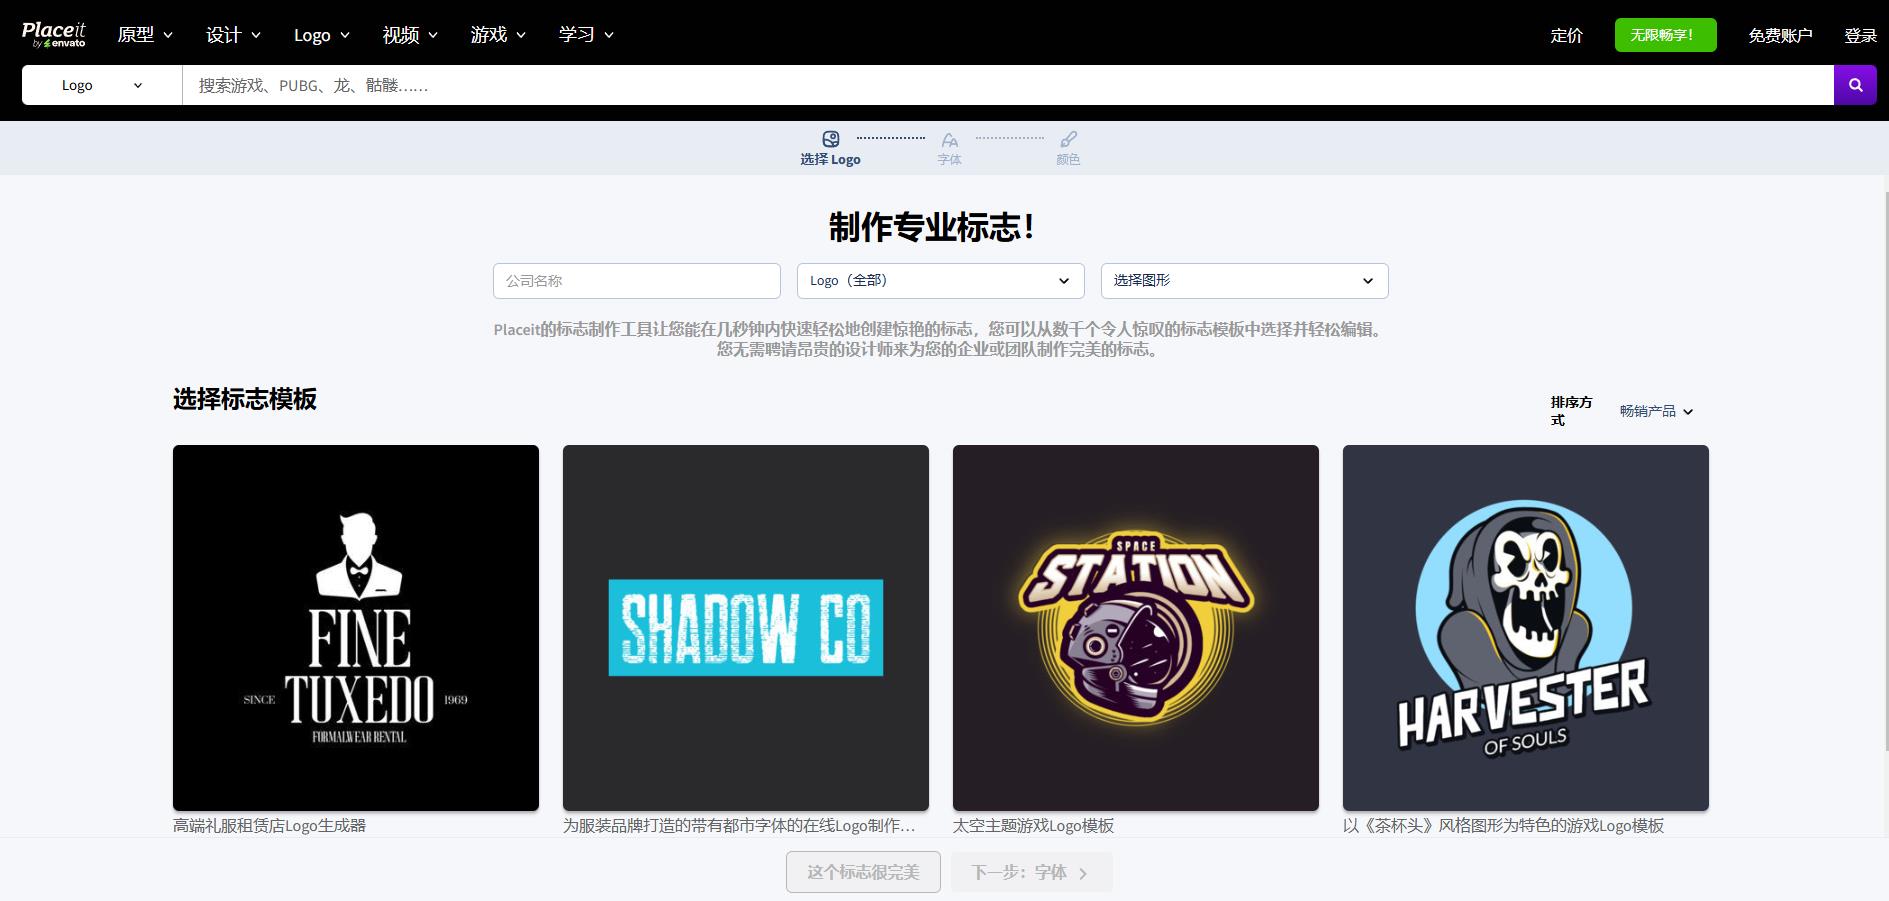Open the Logo（全部） category dropdown
Screen dimensions: 1889x901
pyautogui.click(x=940, y=281)
